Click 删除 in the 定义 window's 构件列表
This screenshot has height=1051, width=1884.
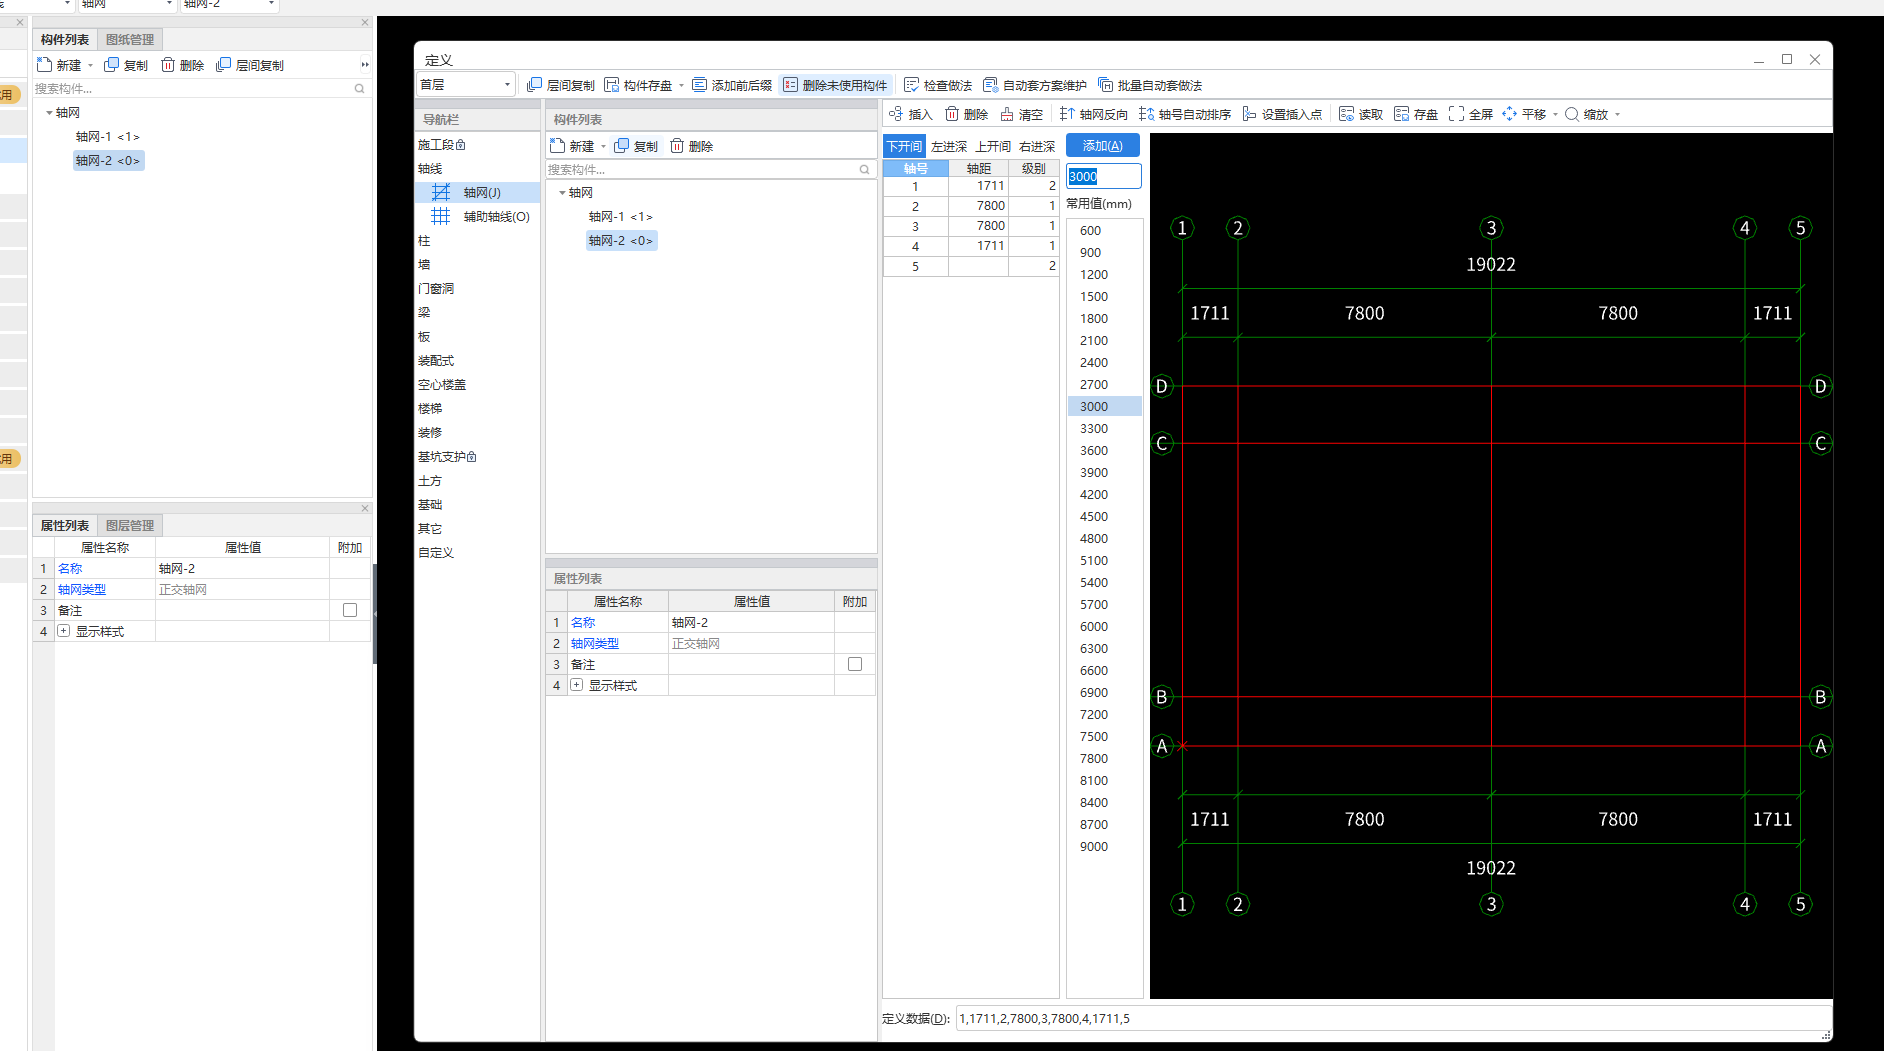(x=691, y=146)
